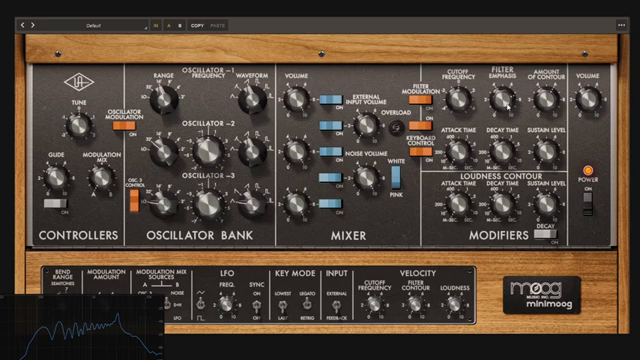Click the Overload indicator lamp
This screenshot has height=360, width=640.
point(395,127)
